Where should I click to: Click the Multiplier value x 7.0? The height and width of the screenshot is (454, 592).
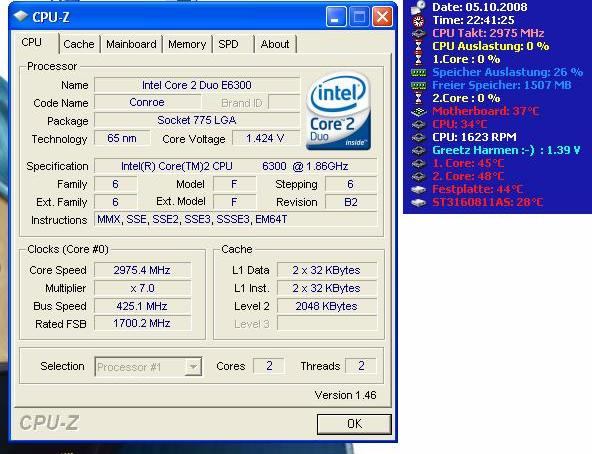pos(142,288)
